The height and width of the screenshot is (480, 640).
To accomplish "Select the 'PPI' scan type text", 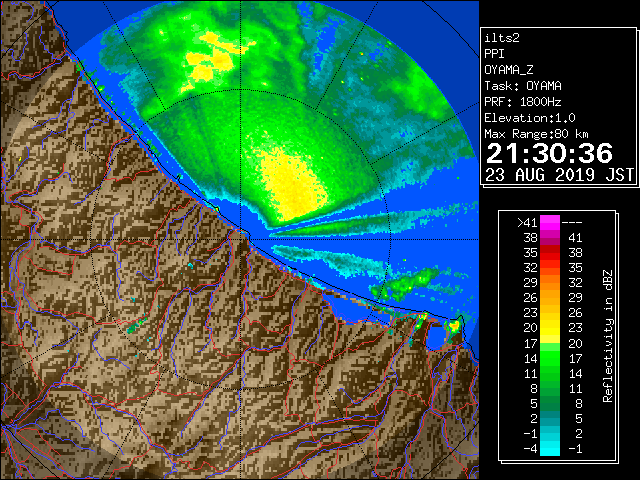I will [494, 54].
